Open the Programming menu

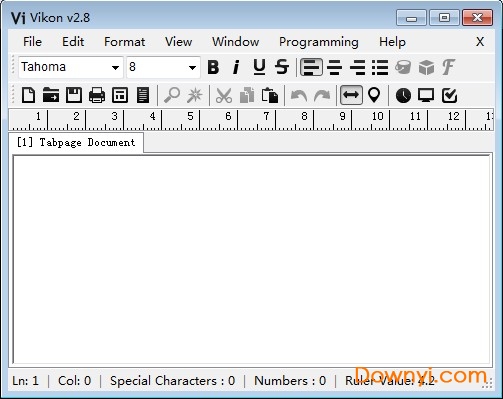click(x=319, y=42)
